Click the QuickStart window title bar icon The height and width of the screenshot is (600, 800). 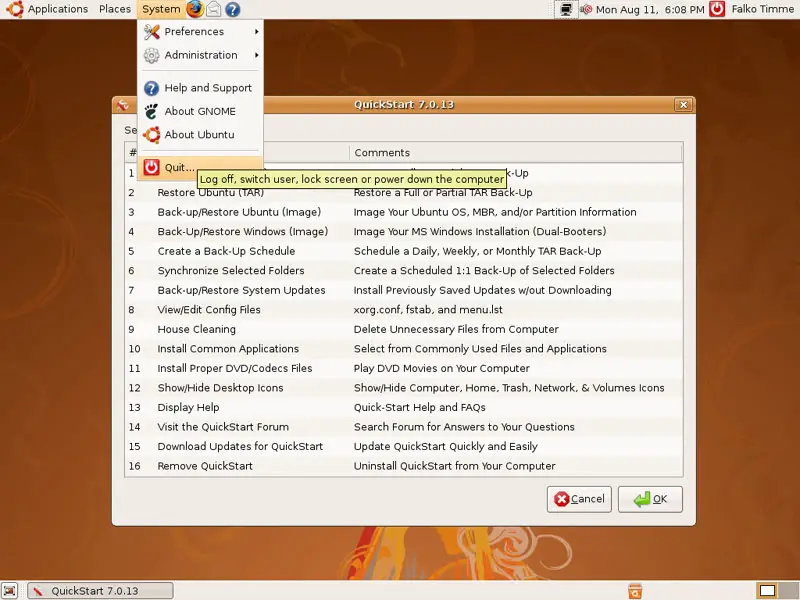122,105
